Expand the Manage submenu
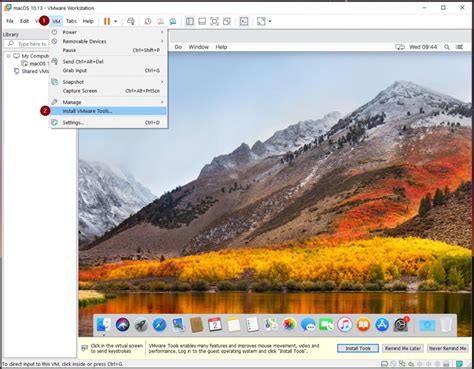Viewport: 474px width, 369px height. pyautogui.click(x=108, y=102)
